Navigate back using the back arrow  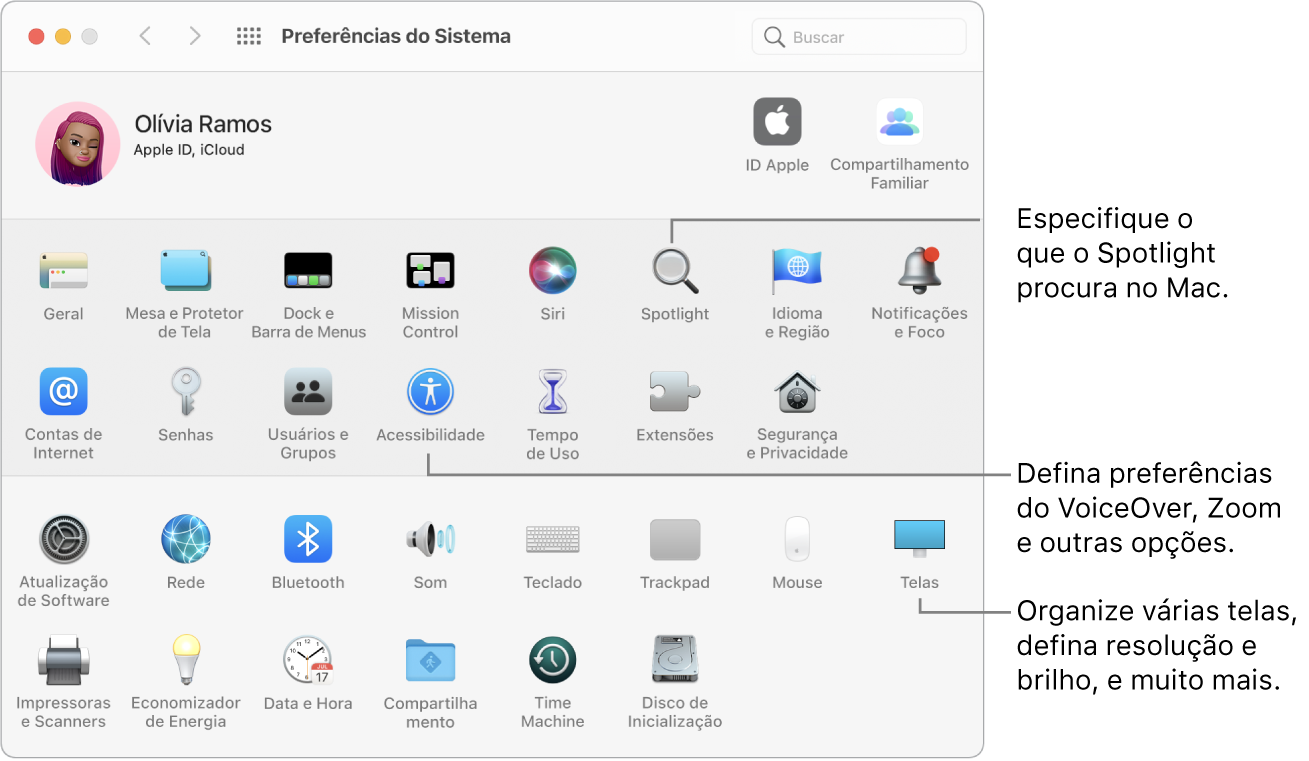click(x=145, y=36)
